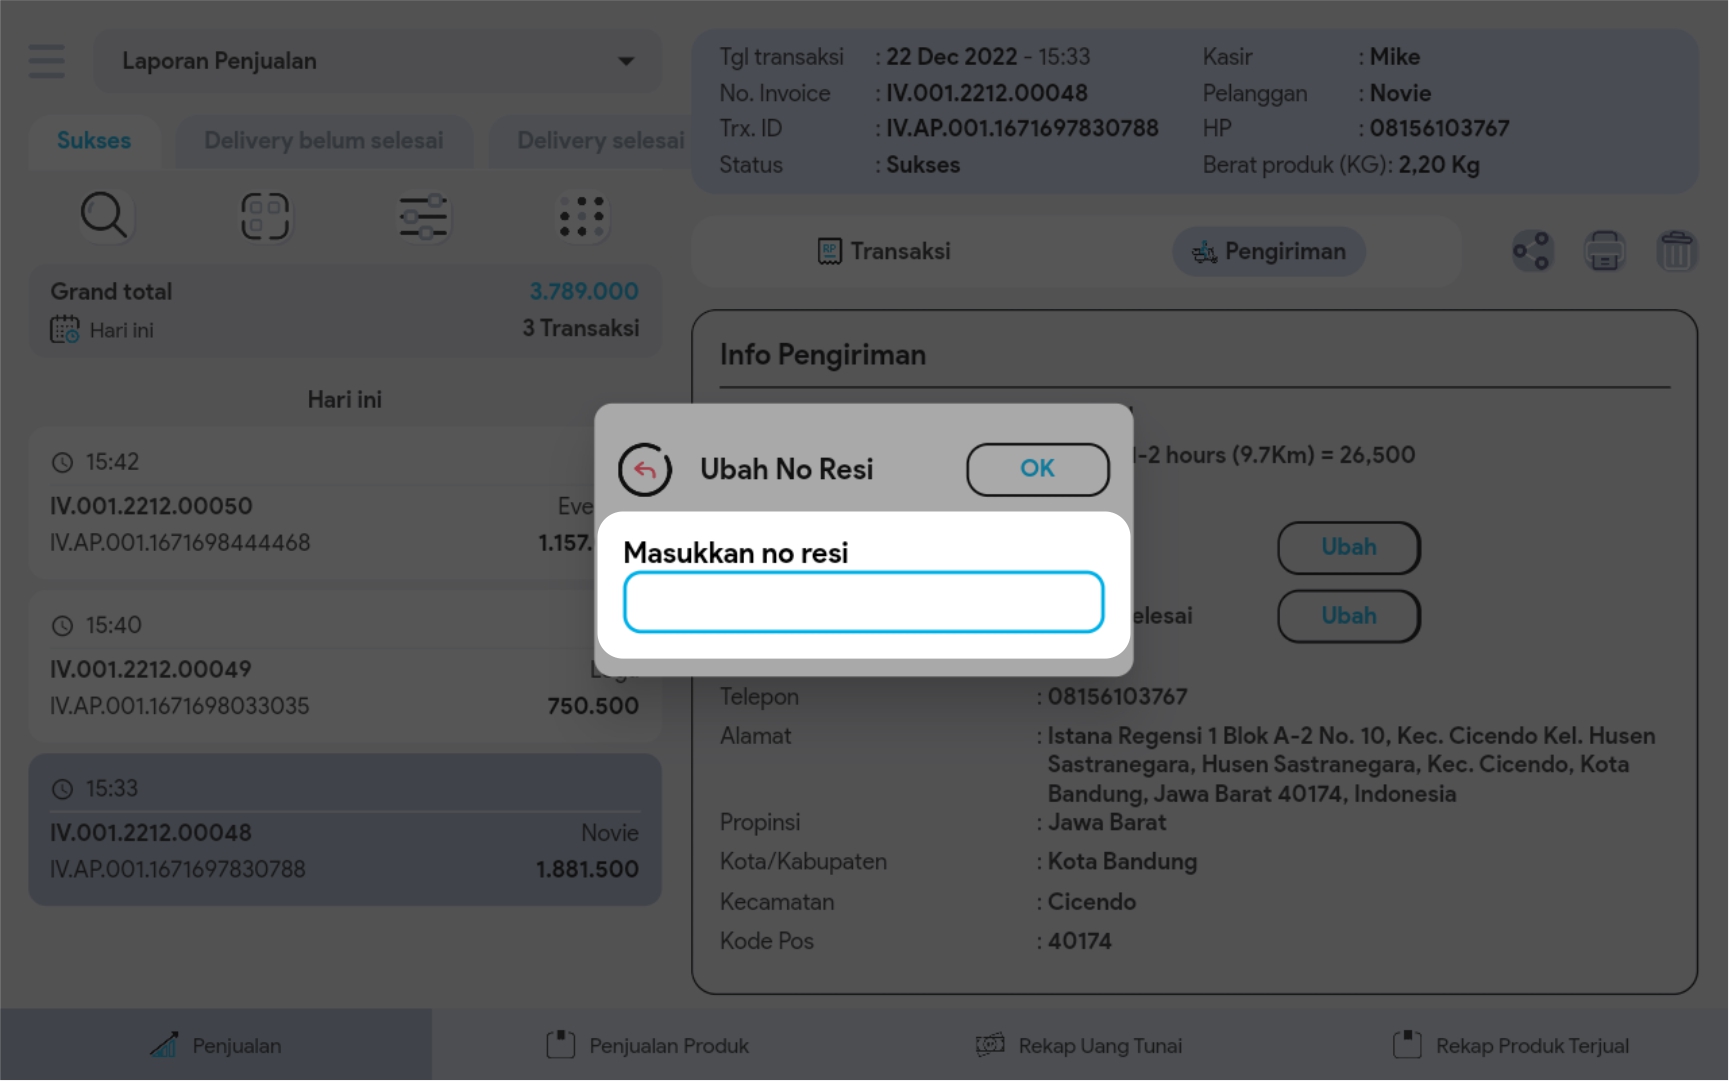Click the Masukkan no resi input field

click(863, 602)
